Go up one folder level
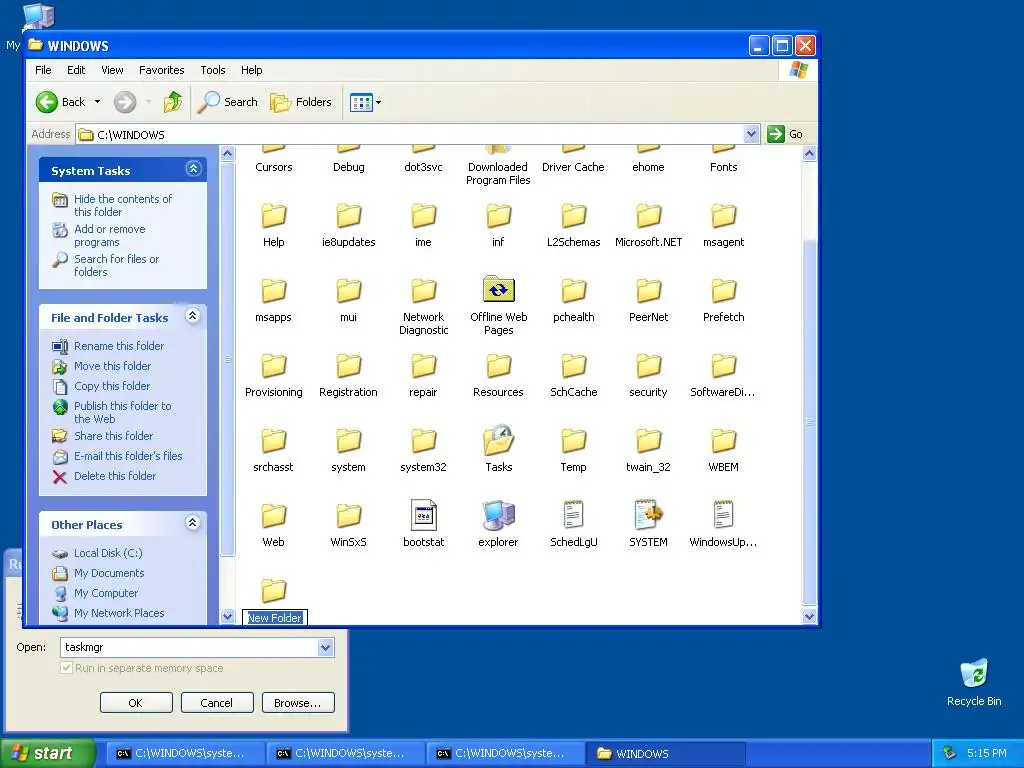 click(x=173, y=102)
